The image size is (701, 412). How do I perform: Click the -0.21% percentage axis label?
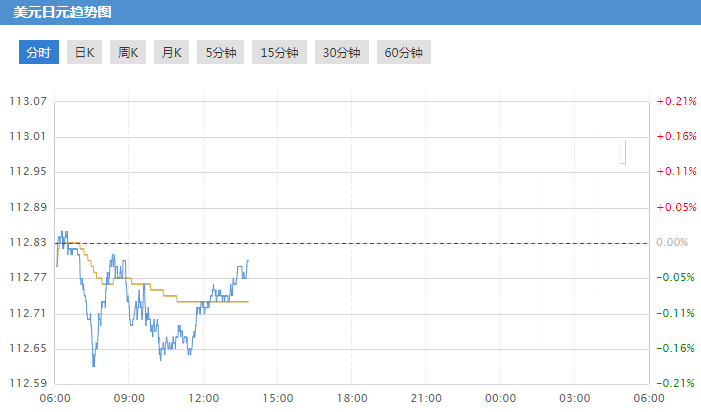pyautogui.click(x=676, y=383)
